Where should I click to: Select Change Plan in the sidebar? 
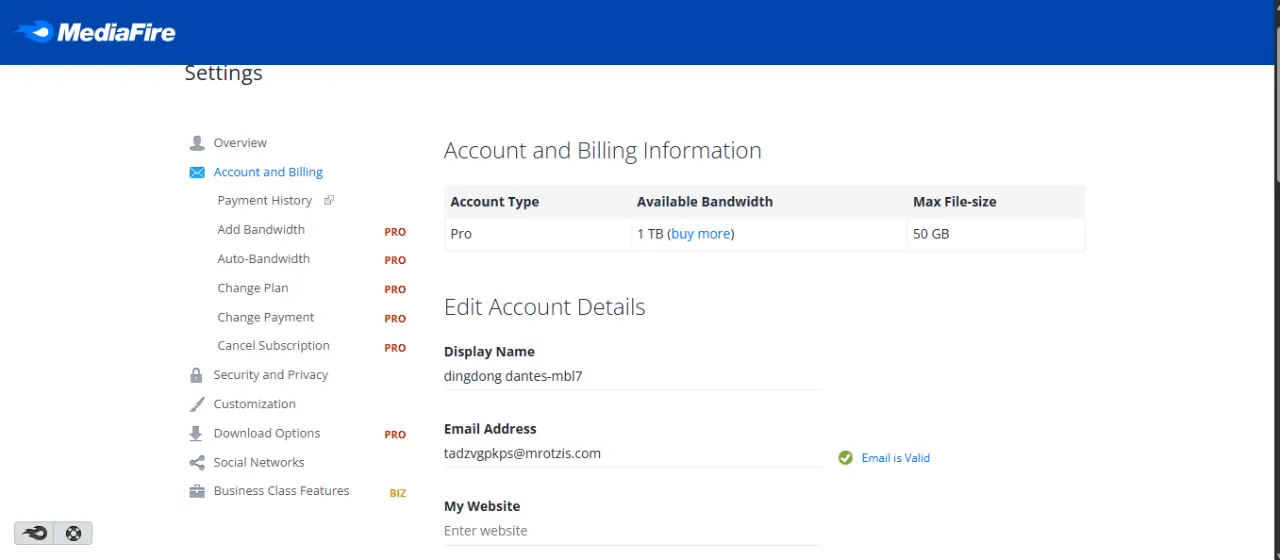coord(253,288)
